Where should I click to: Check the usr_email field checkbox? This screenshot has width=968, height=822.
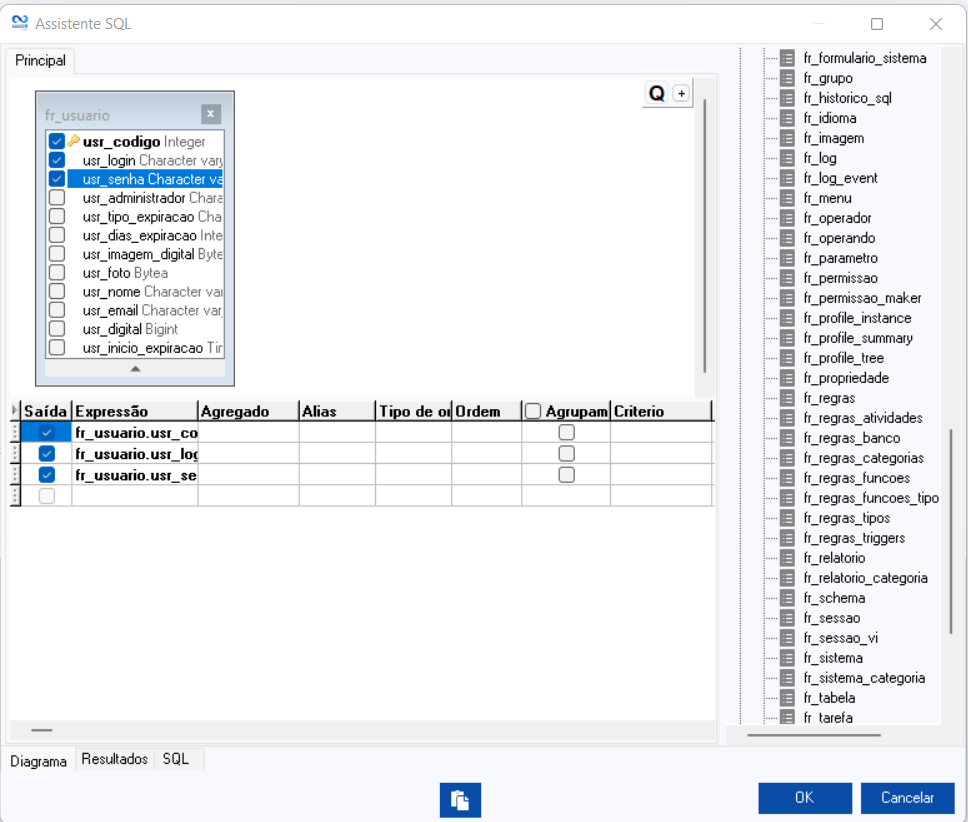(x=57, y=310)
